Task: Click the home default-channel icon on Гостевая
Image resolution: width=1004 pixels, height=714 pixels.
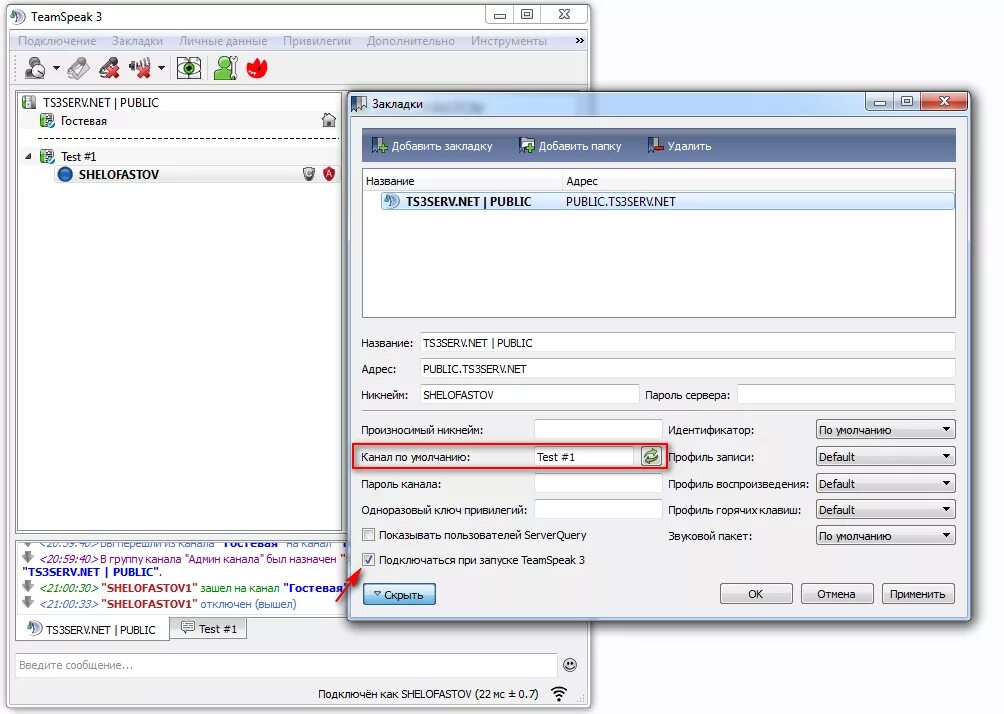Action: [x=328, y=120]
